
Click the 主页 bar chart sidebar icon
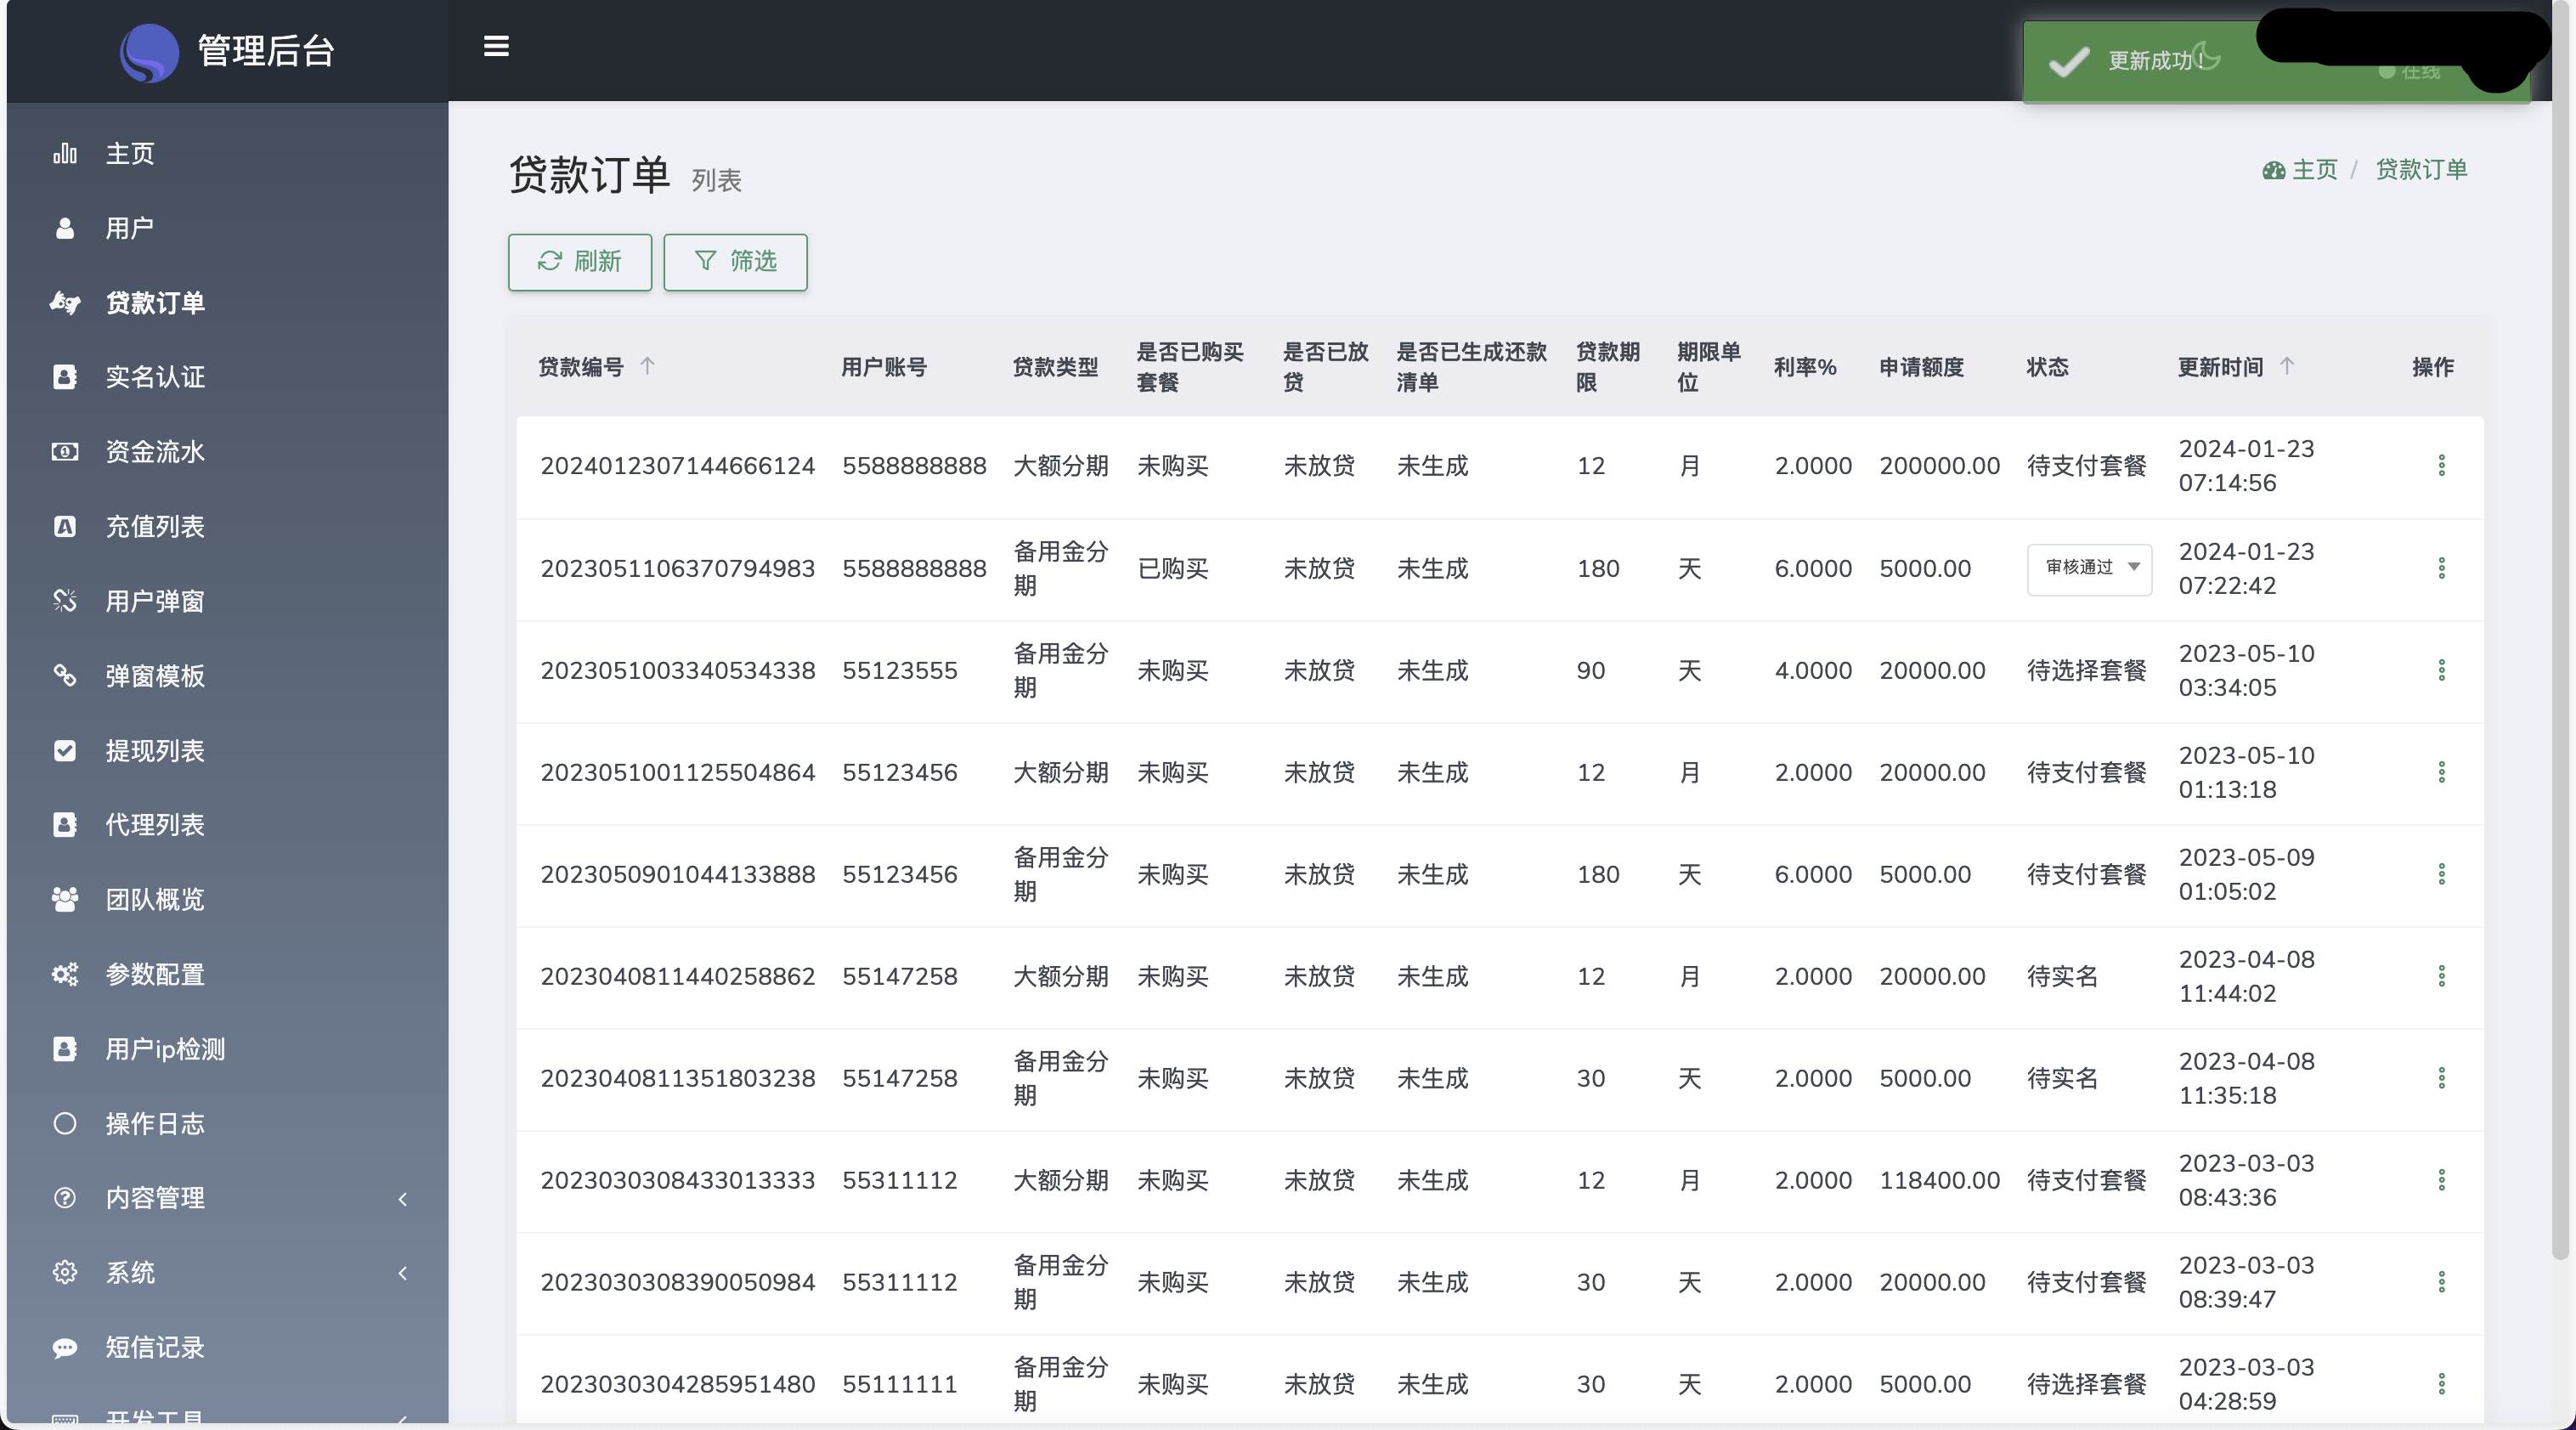click(x=65, y=154)
